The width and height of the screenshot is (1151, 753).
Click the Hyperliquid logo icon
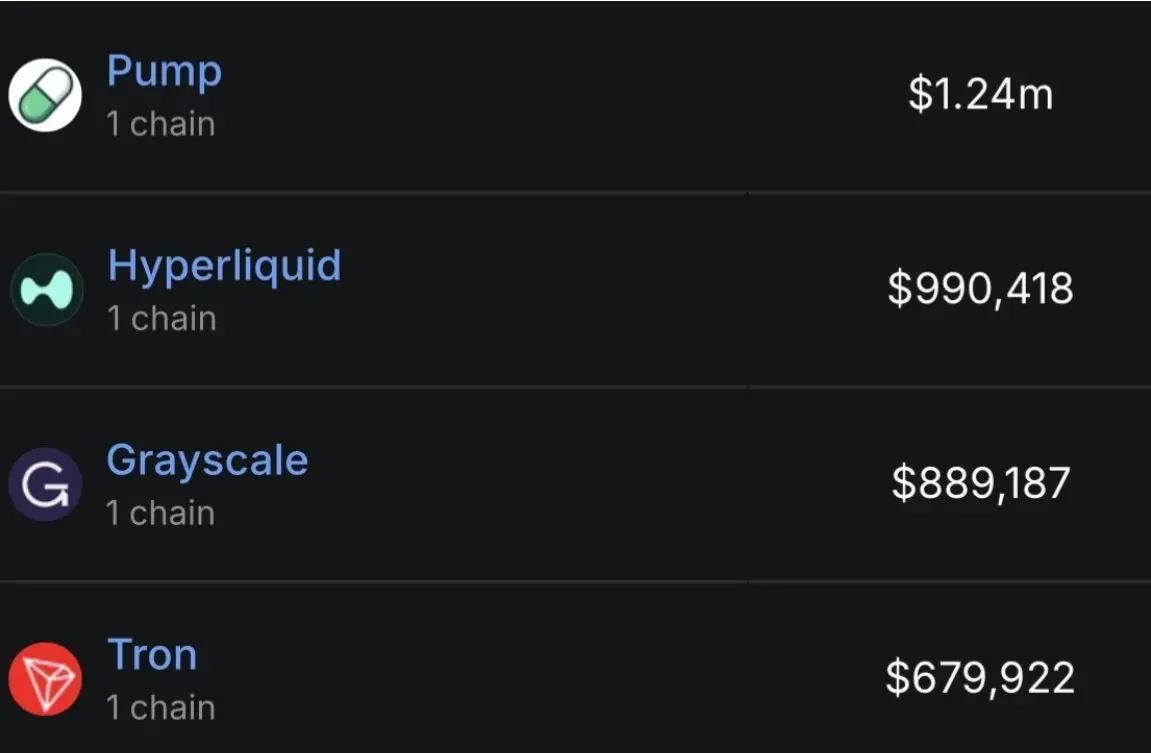[46, 290]
